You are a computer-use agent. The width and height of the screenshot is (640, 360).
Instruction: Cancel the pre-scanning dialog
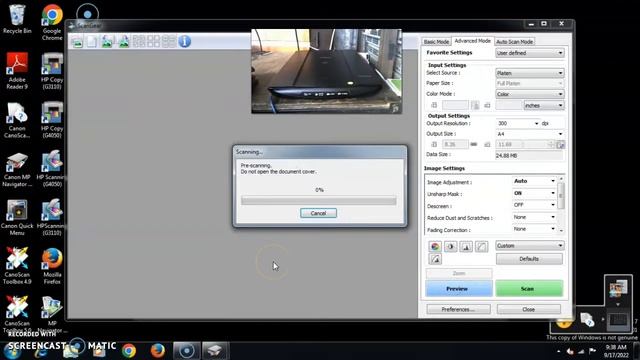point(318,213)
